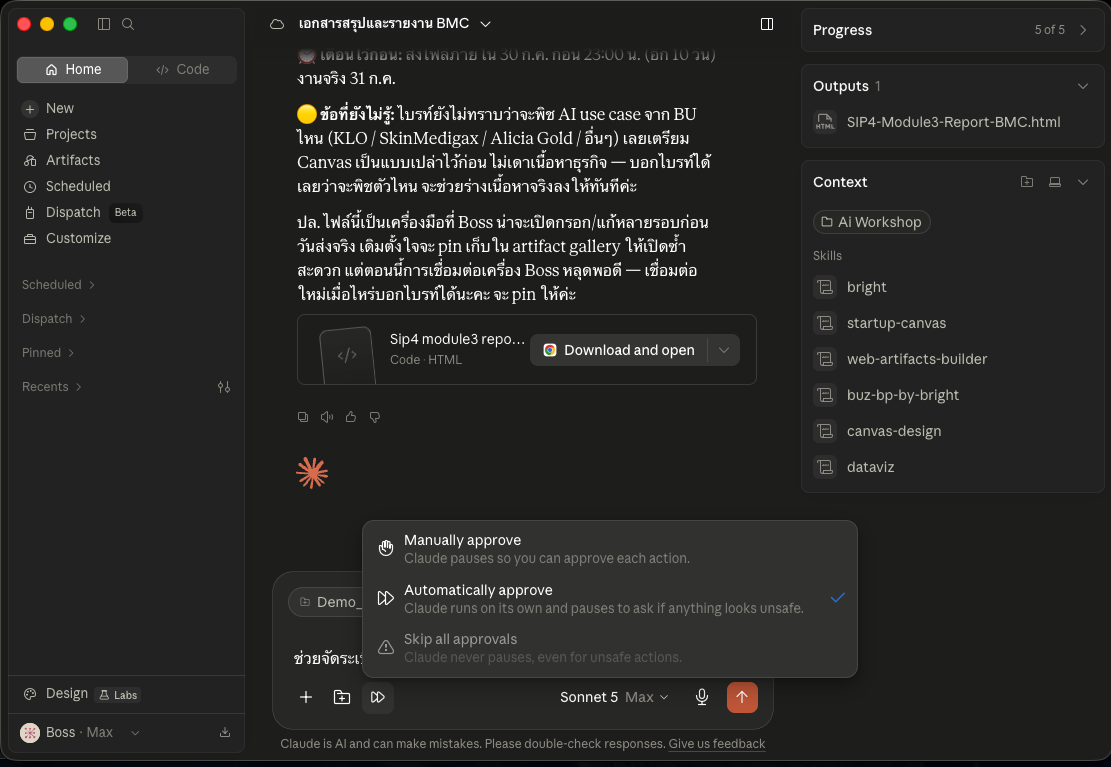
Task: Select Skip all approvals option
Action: point(609,648)
